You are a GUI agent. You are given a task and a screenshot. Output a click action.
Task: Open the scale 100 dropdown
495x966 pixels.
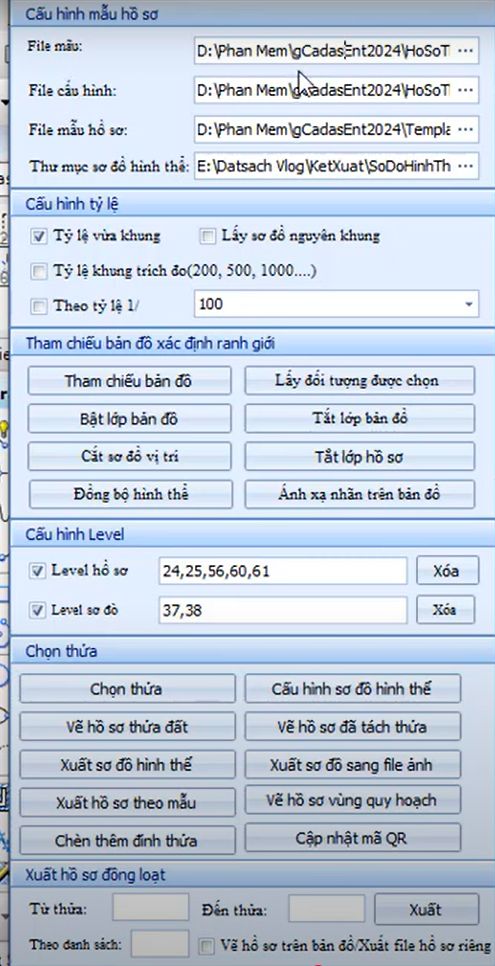468,304
